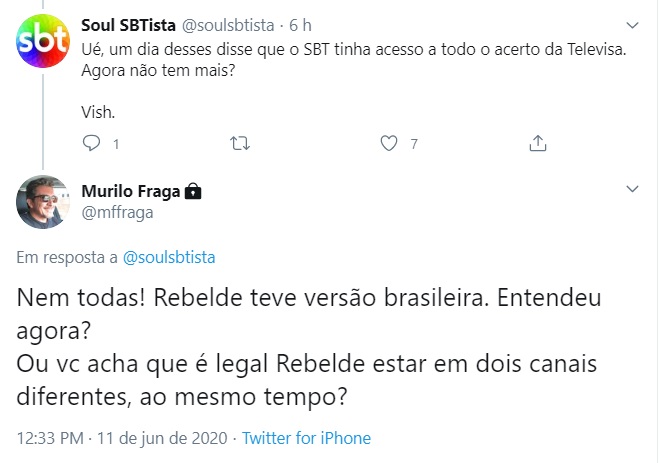Visit Murilo Fraga's profile via name
This screenshot has height=463, width=660.
(131, 190)
